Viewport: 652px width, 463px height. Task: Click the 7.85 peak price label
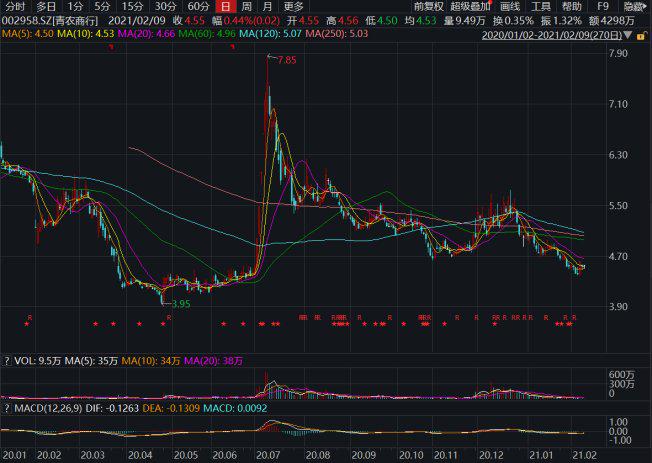click(x=286, y=61)
